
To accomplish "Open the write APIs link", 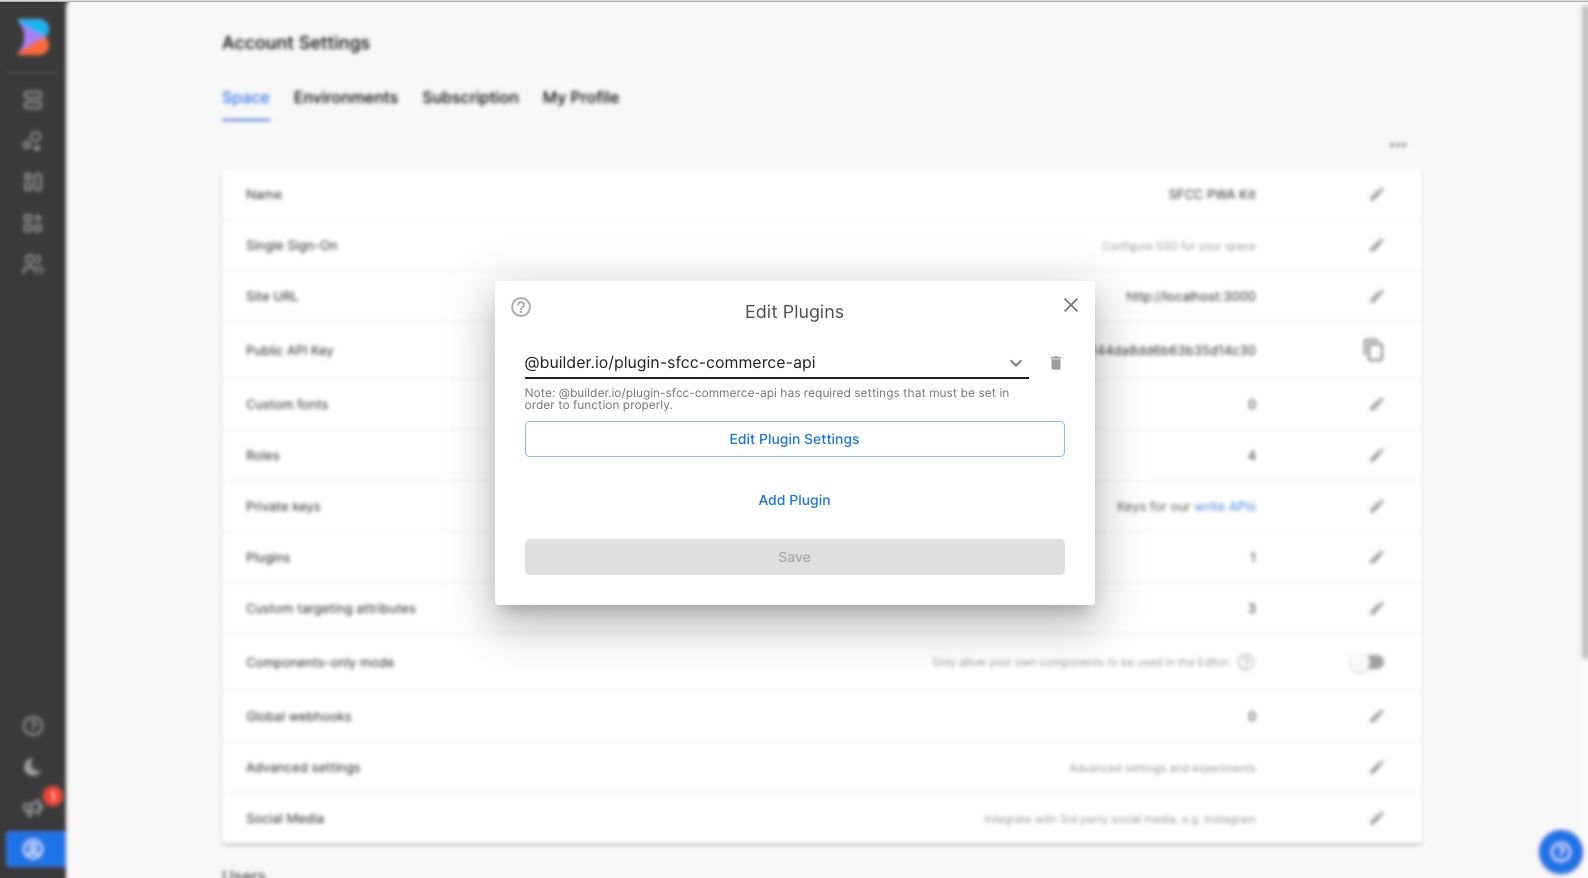I will pyautogui.click(x=1225, y=506).
